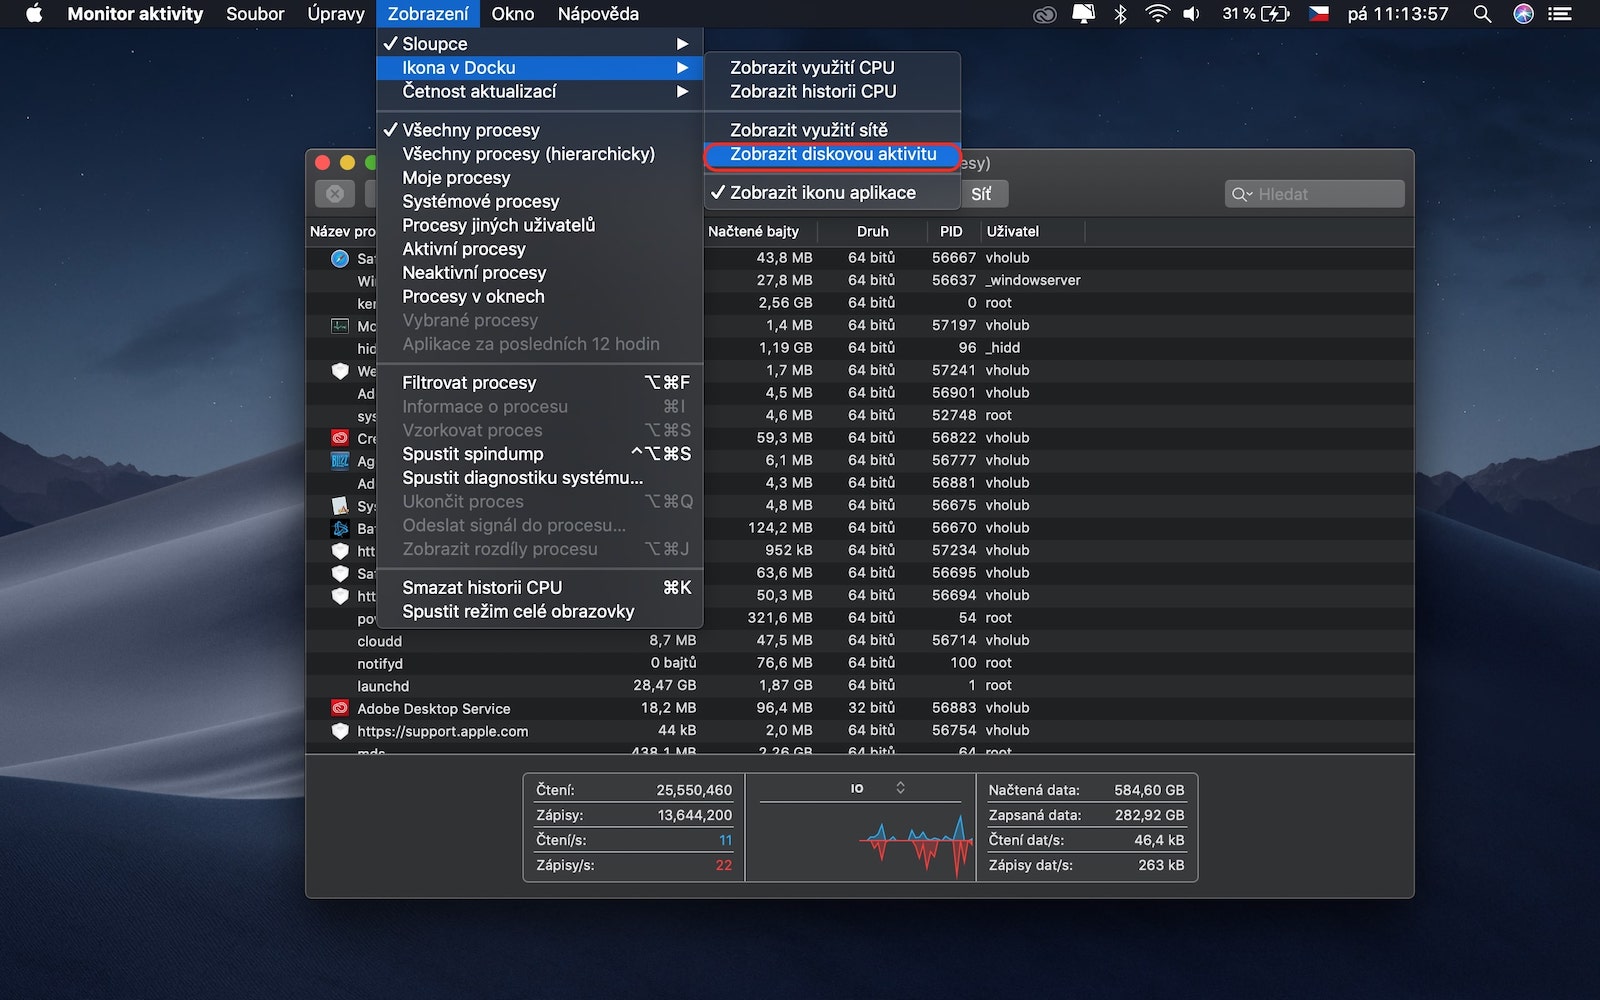The height and width of the screenshot is (1000, 1600).
Task: Open the Soubor menu
Action: (255, 14)
